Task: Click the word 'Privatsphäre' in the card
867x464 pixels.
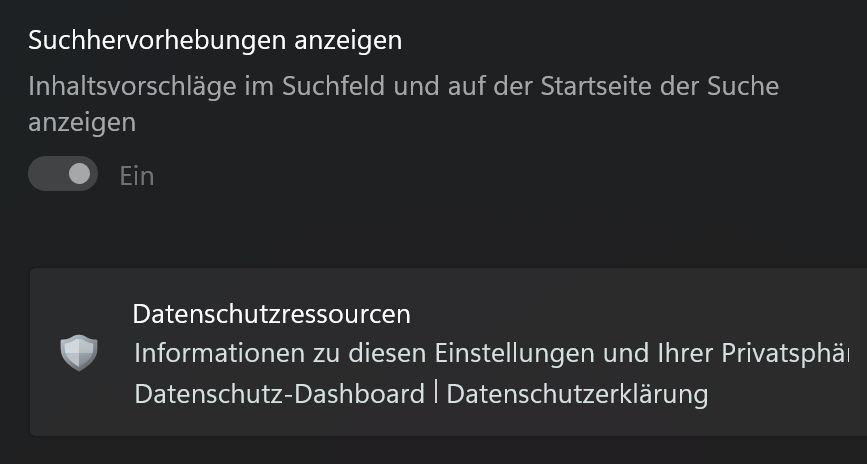Action: tap(785, 353)
